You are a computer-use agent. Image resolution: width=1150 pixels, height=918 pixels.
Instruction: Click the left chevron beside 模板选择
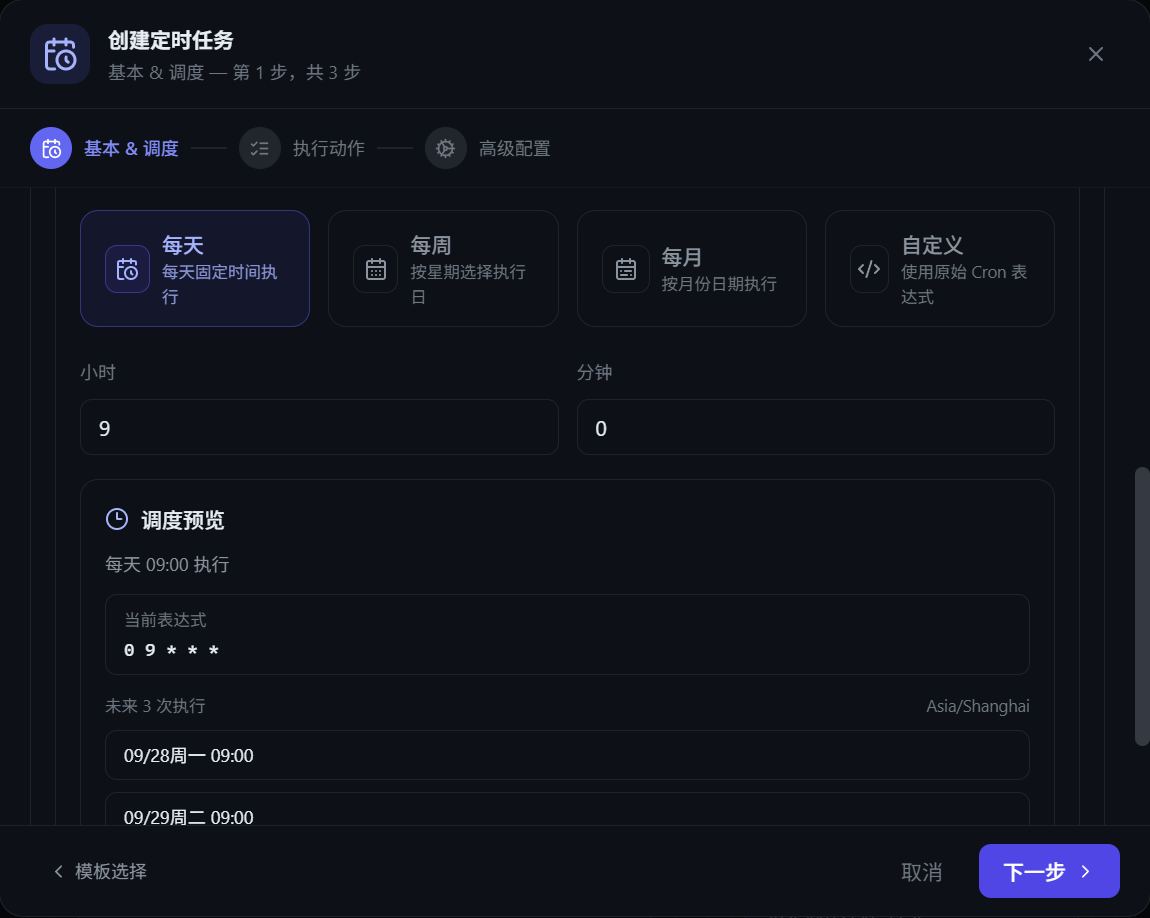(59, 871)
